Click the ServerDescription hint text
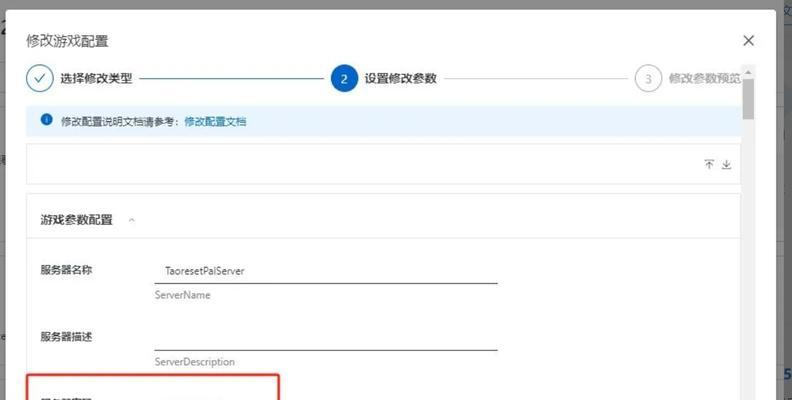 (x=194, y=362)
